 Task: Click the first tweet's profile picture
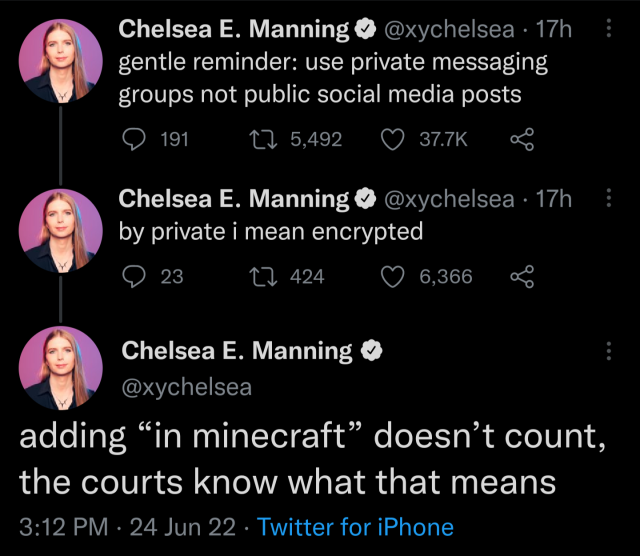coord(61,60)
